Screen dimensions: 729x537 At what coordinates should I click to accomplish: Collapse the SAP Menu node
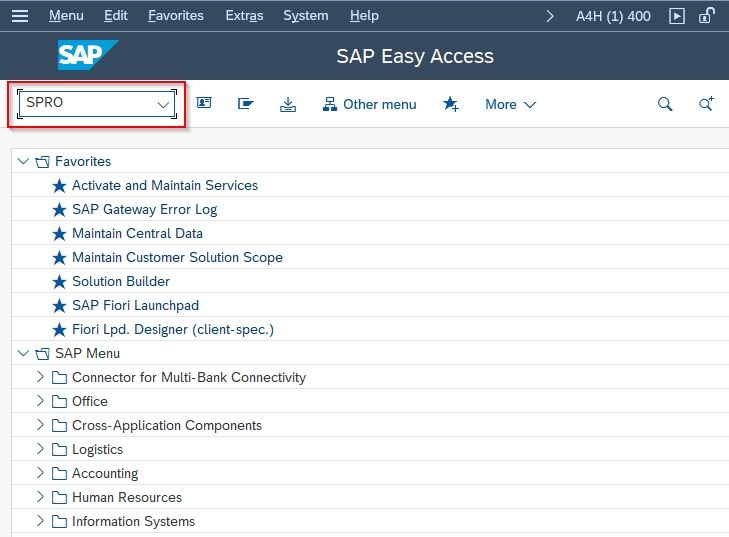(x=23, y=353)
